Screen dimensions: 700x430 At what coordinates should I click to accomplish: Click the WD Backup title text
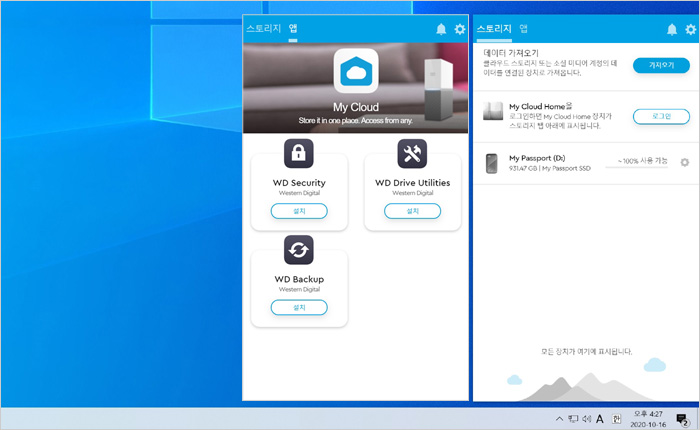[299, 279]
